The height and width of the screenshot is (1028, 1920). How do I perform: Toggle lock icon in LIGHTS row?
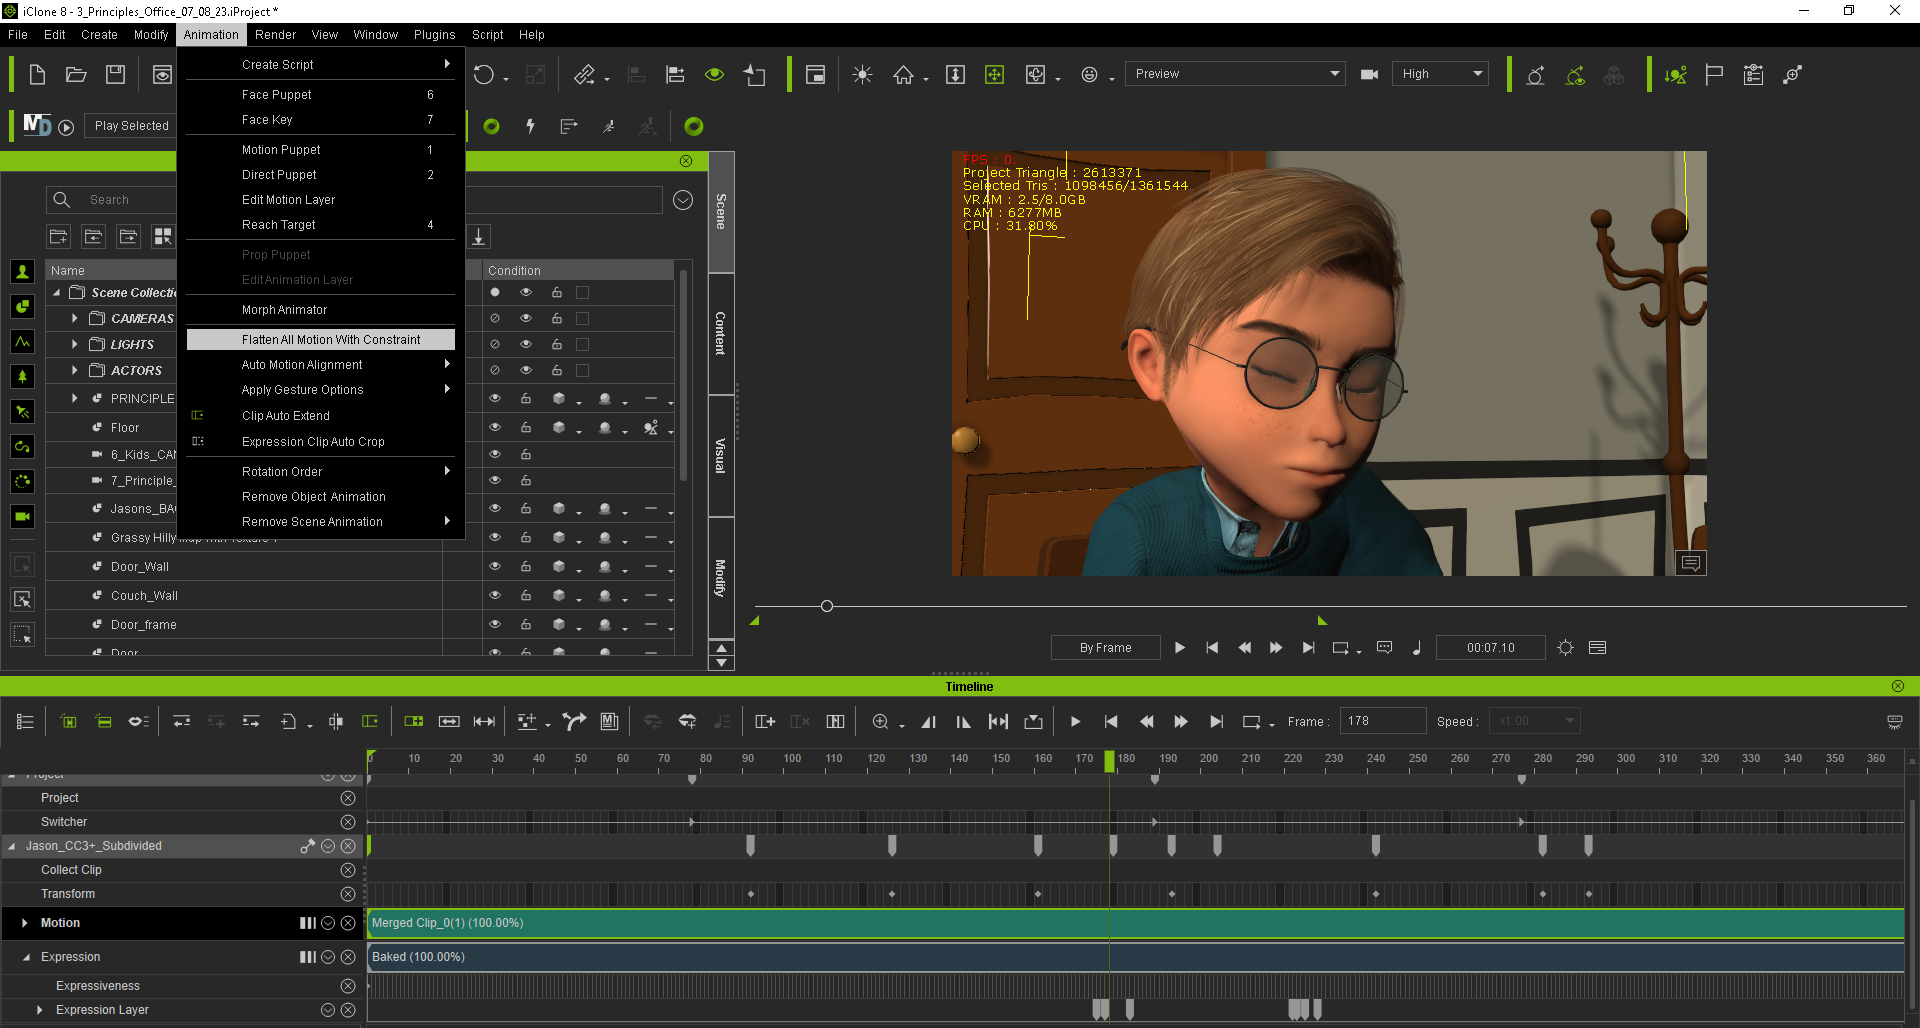click(x=557, y=344)
